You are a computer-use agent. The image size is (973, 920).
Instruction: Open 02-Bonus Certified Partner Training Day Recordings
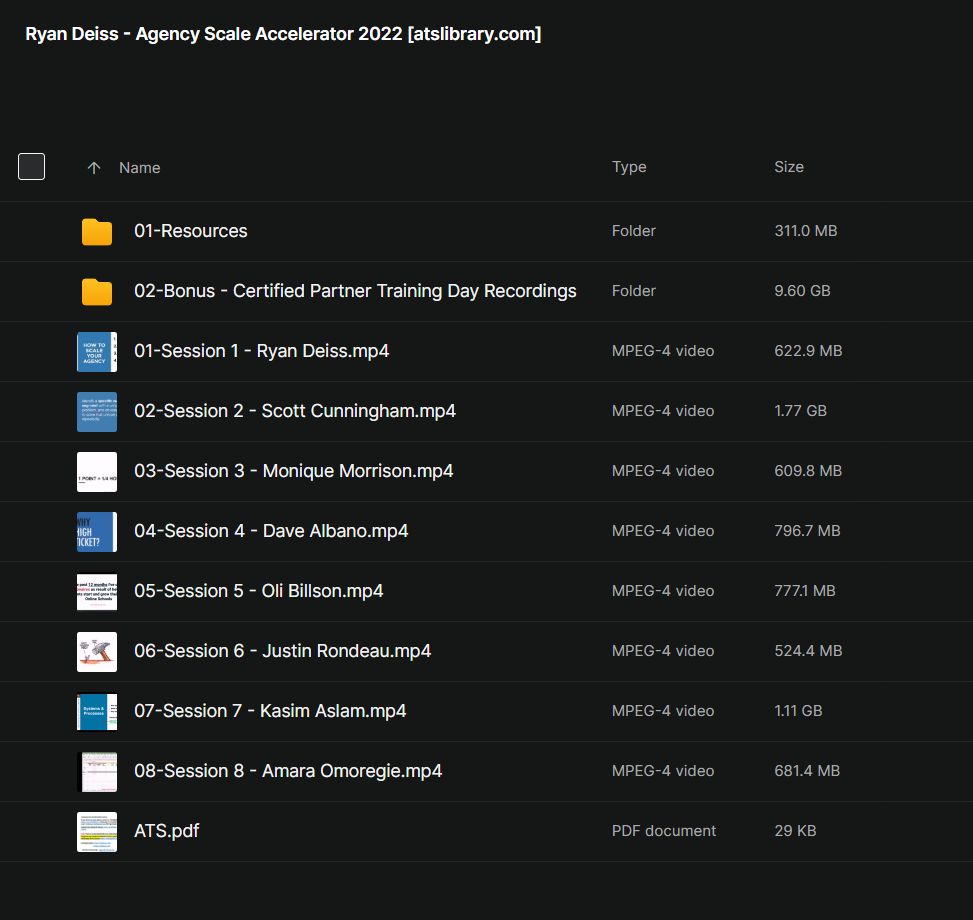pos(355,291)
